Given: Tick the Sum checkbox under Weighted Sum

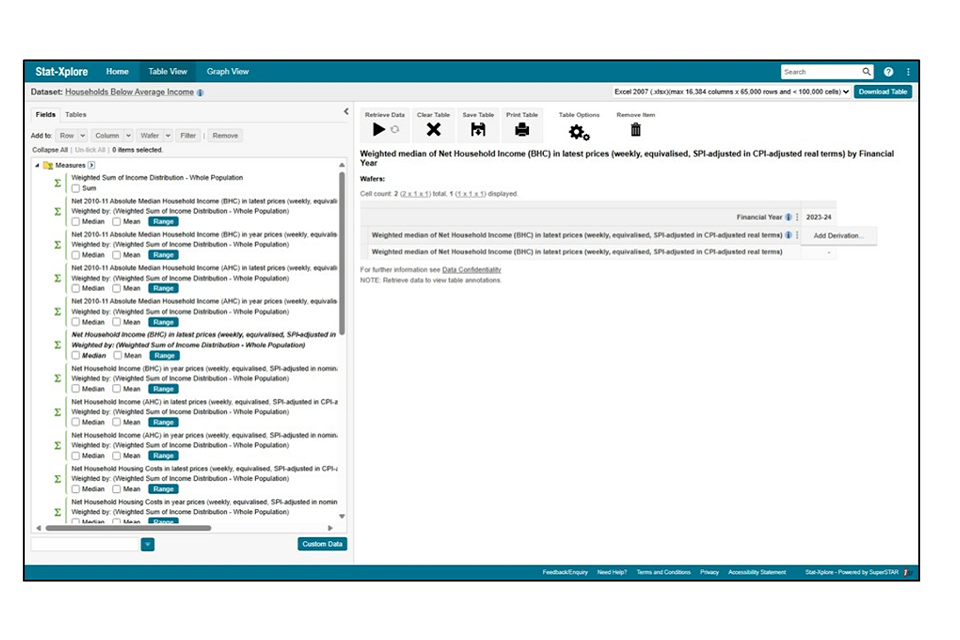Looking at the screenshot, I should (x=76, y=188).
